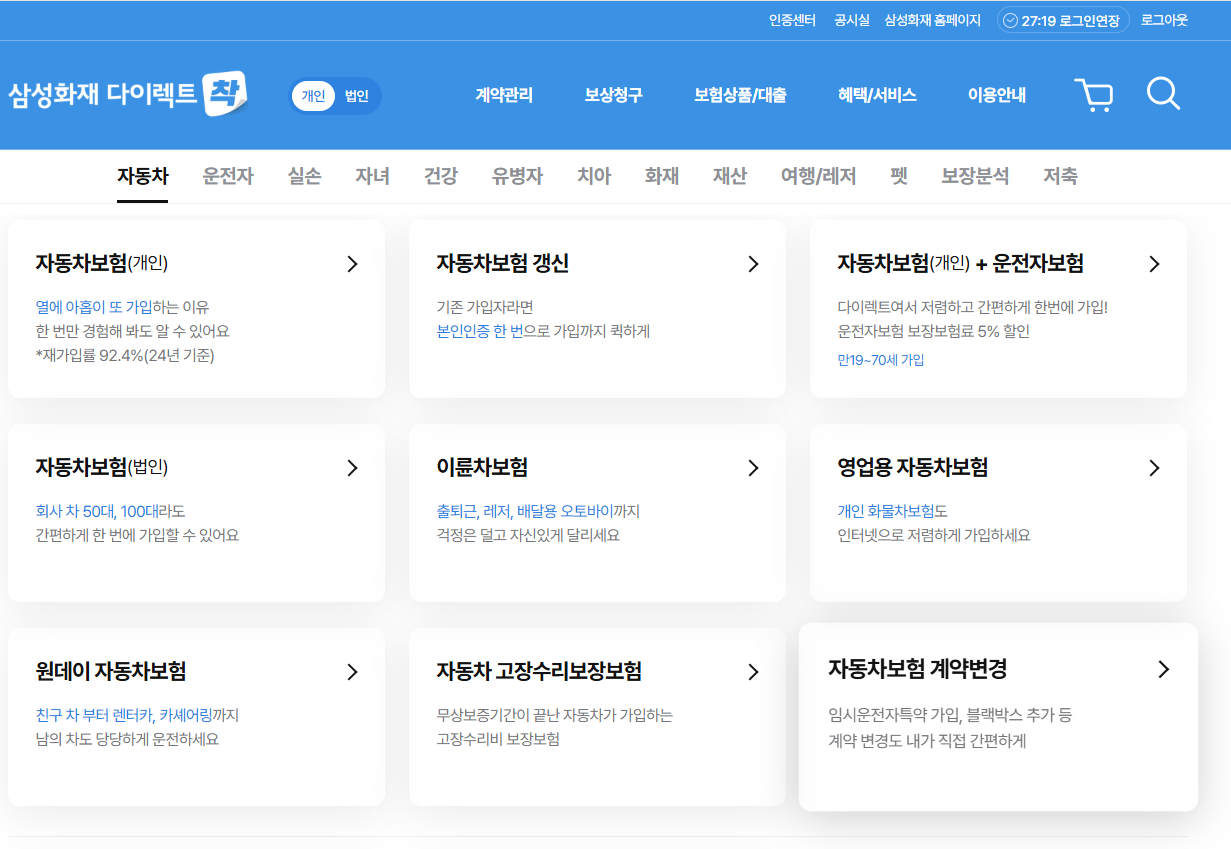Click the 영업용 자동차보험 title
The image size is (1231, 849).
912,468
